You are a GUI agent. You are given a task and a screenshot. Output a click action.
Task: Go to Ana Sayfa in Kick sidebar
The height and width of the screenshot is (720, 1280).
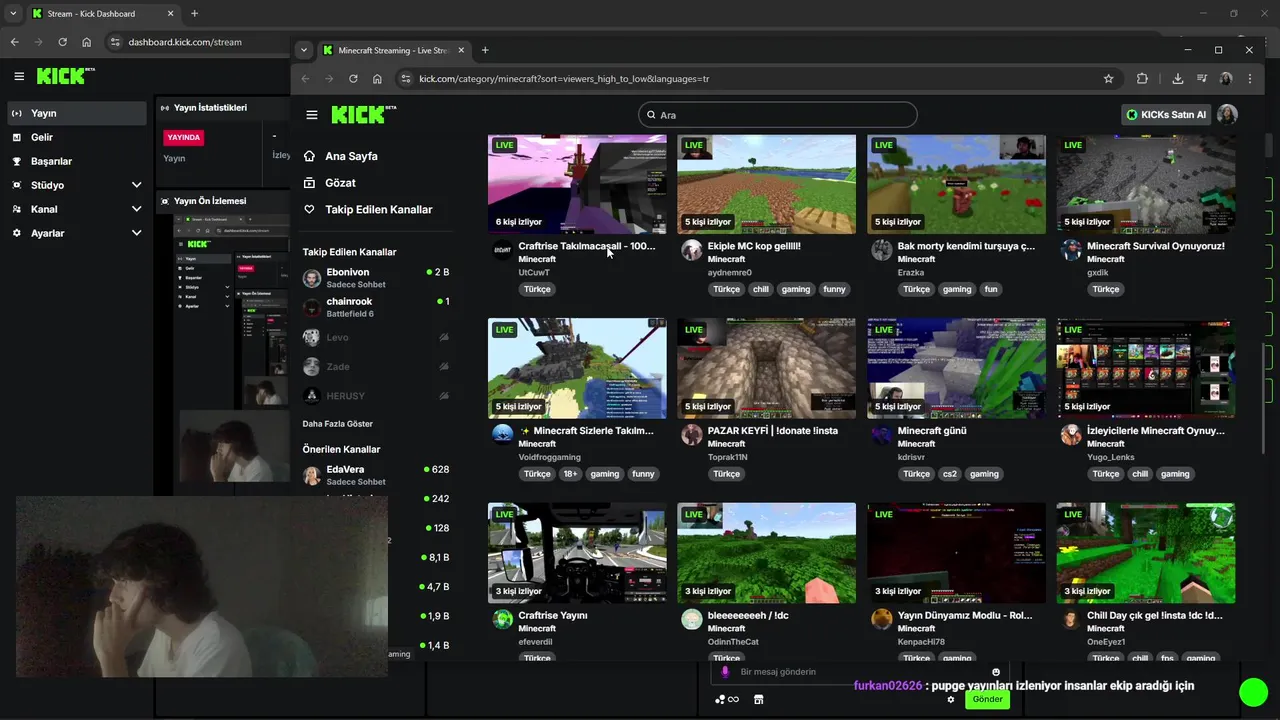tap(376, 156)
